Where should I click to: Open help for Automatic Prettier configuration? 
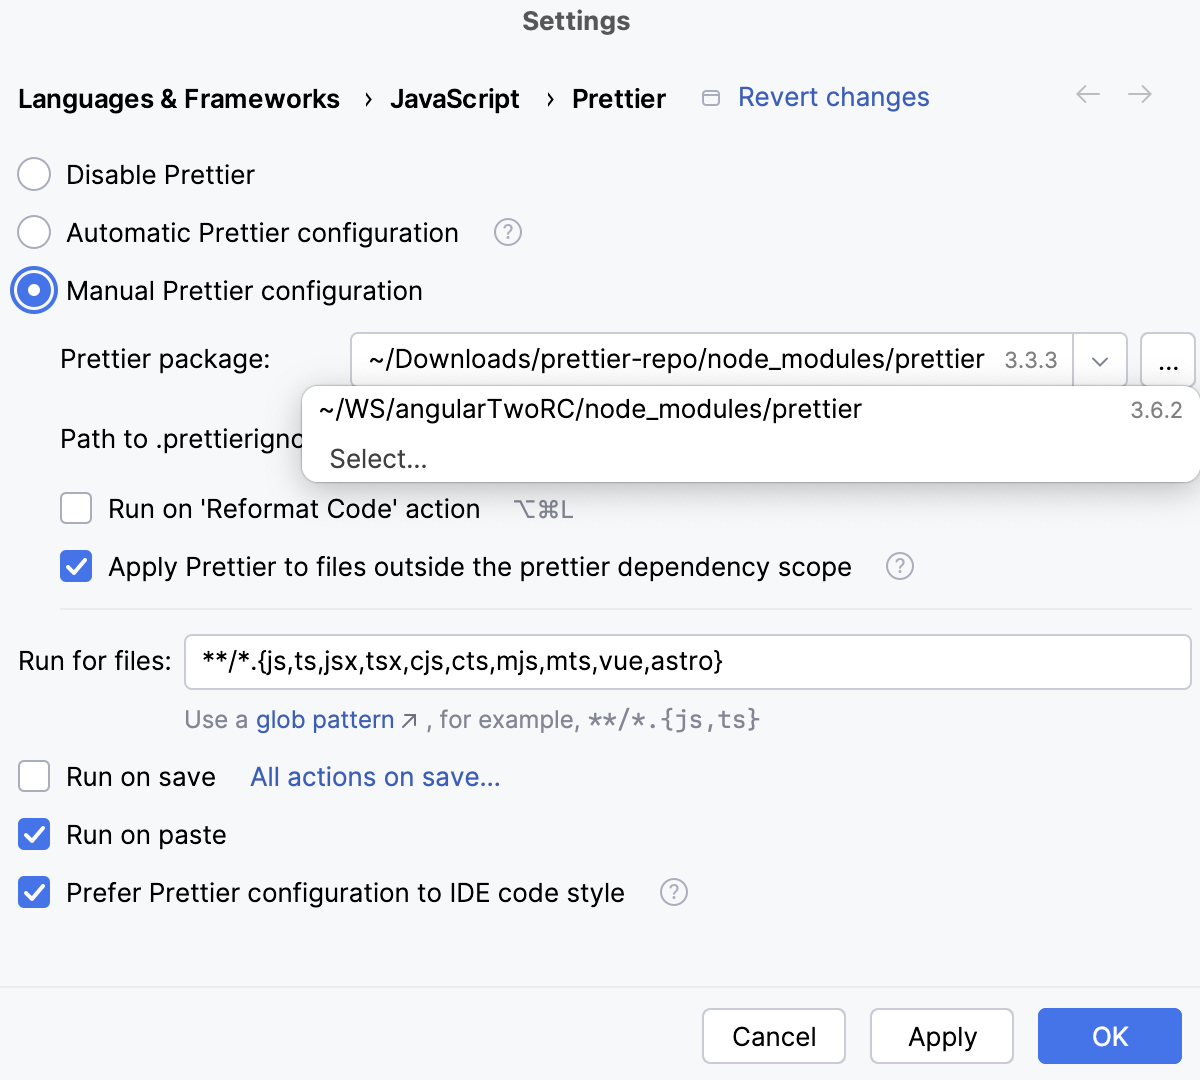507,232
